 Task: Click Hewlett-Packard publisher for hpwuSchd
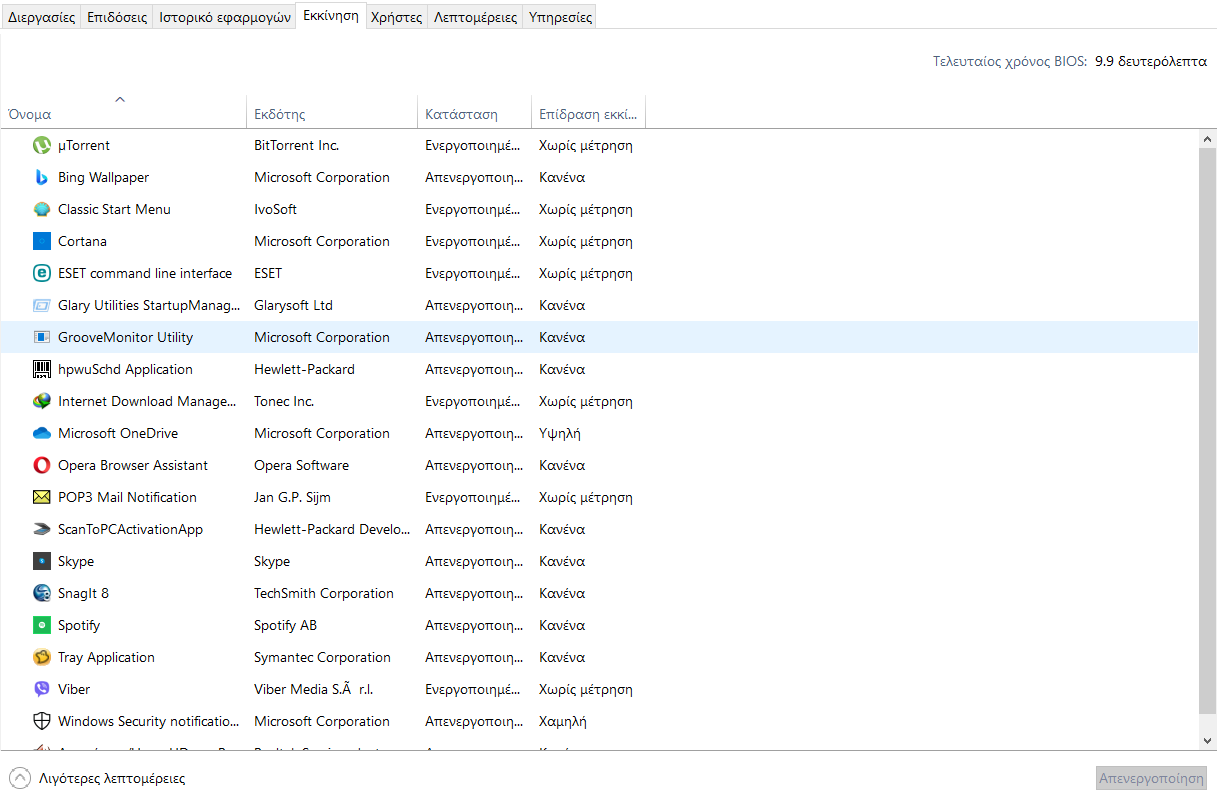(304, 369)
